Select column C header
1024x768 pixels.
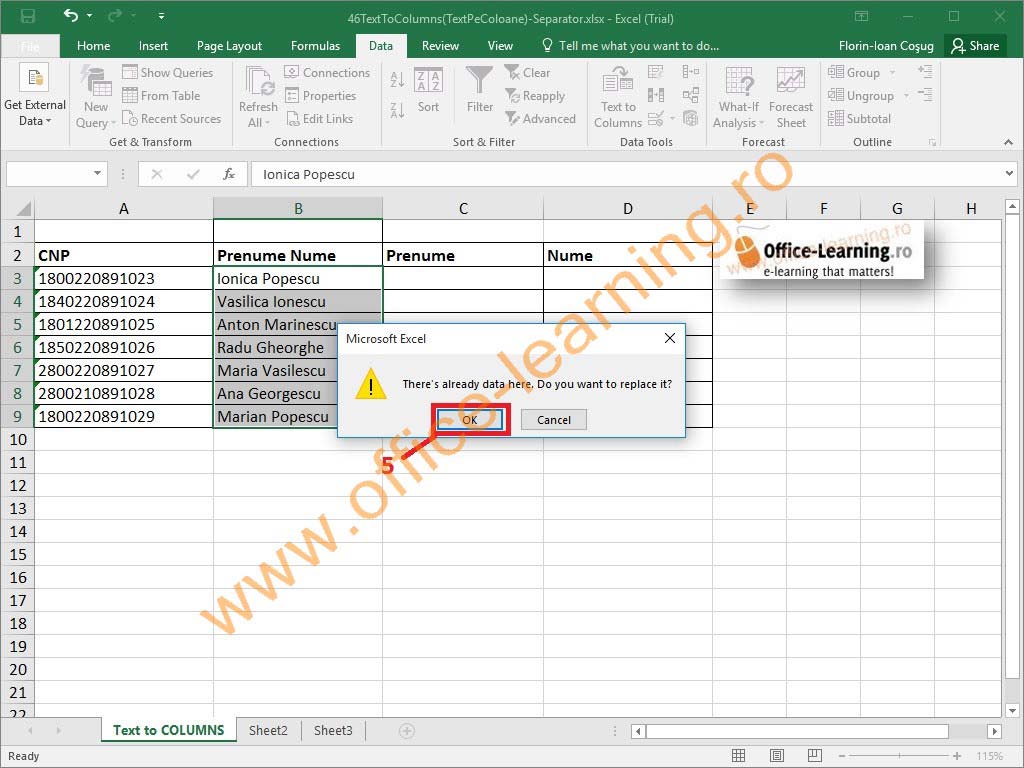463,208
